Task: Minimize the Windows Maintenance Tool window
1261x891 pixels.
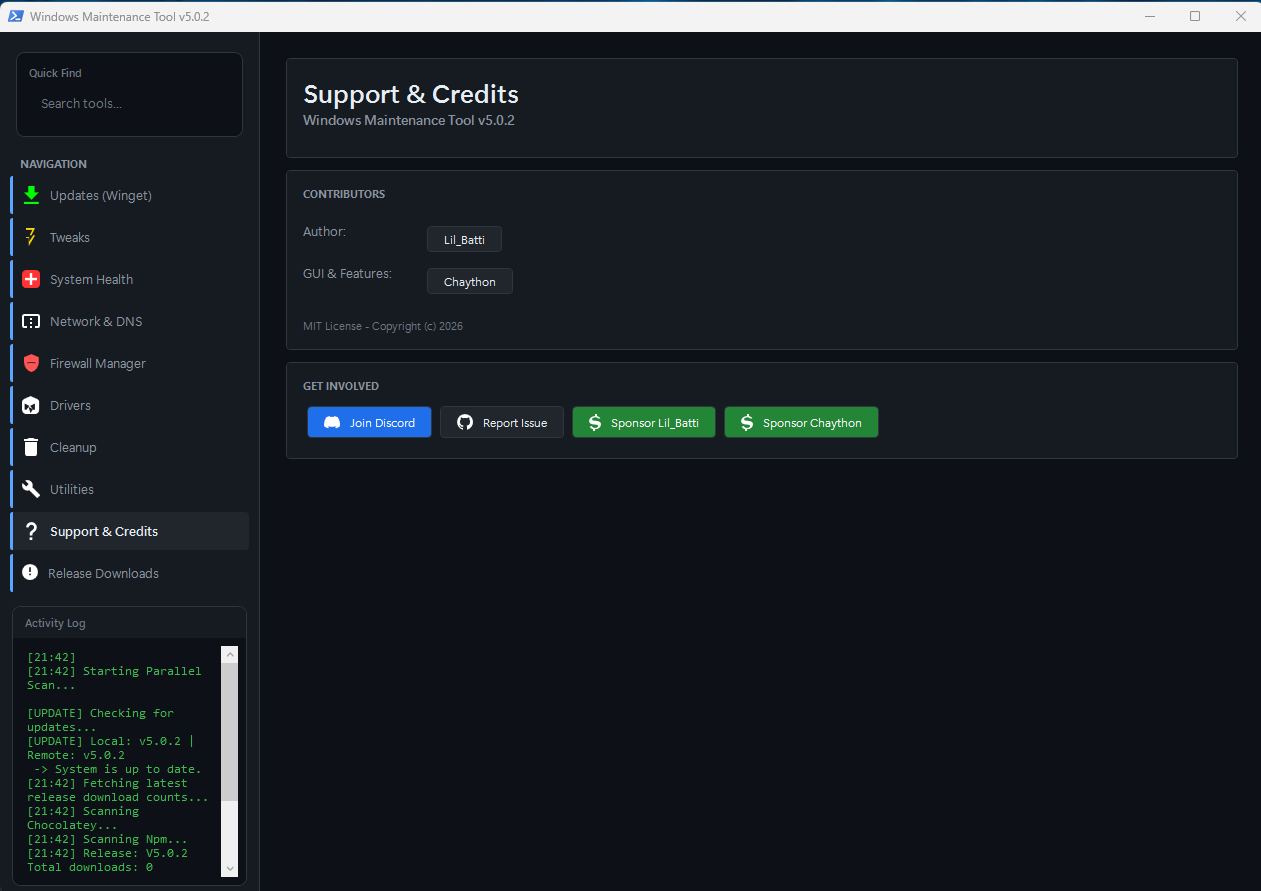Action: pos(1151,16)
